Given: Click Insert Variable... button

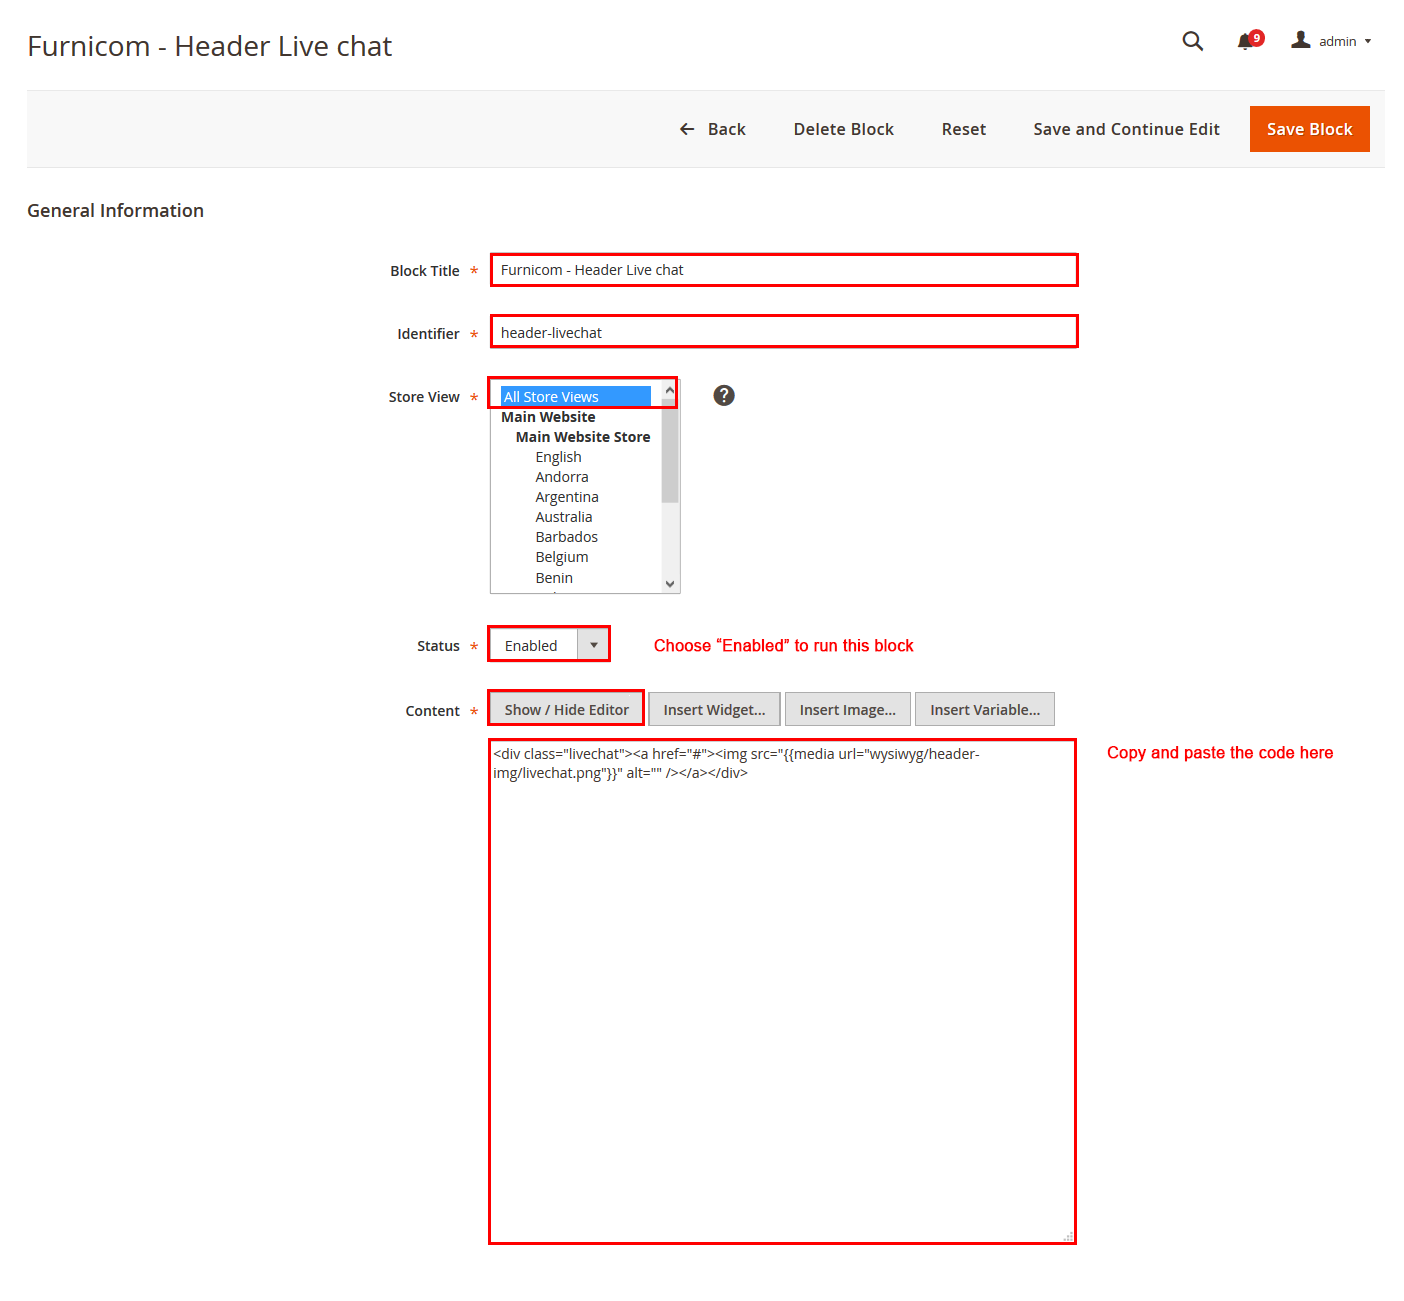Looking at the screenshot, I should click(985, 709).
